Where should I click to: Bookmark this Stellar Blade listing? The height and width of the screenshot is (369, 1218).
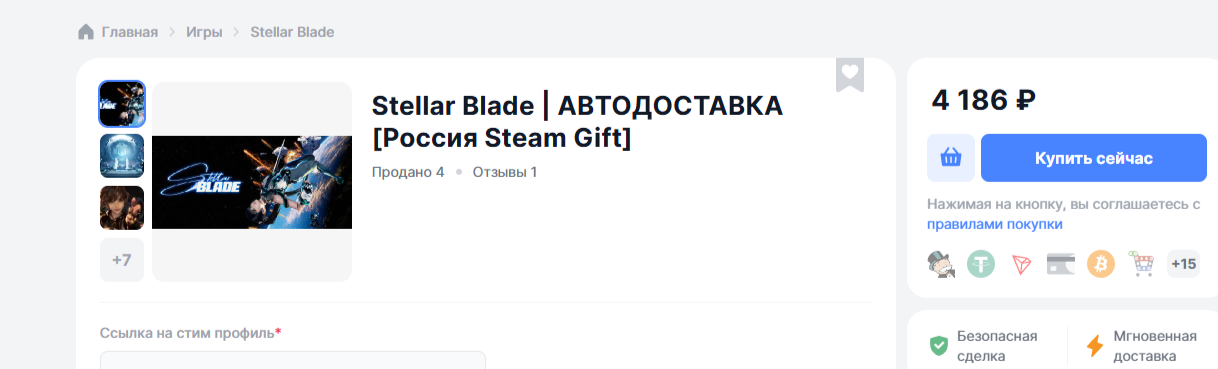tap(850, 74)
